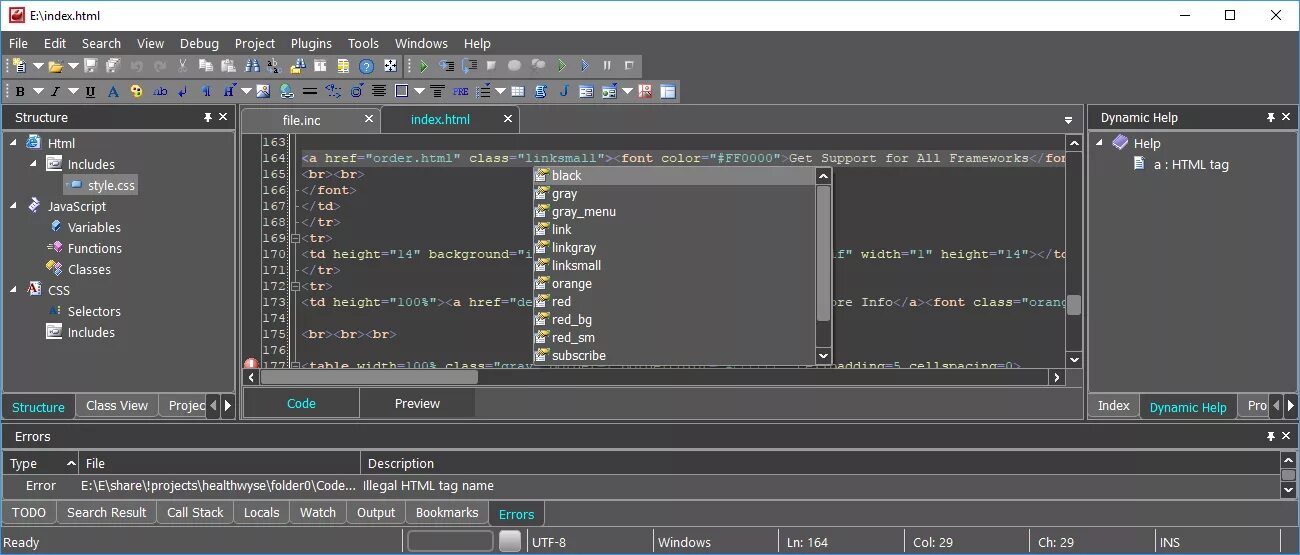The height and width of the screenshot is (555, 1300).
Task: Collapse the JavaScript tree node
Action: pos(14,206)
